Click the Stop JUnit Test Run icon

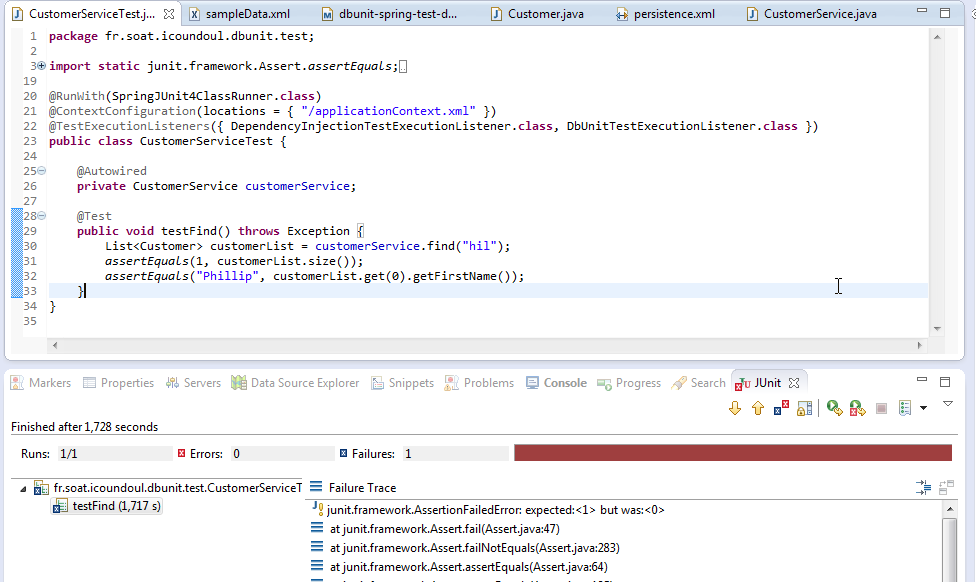(881, 408)
